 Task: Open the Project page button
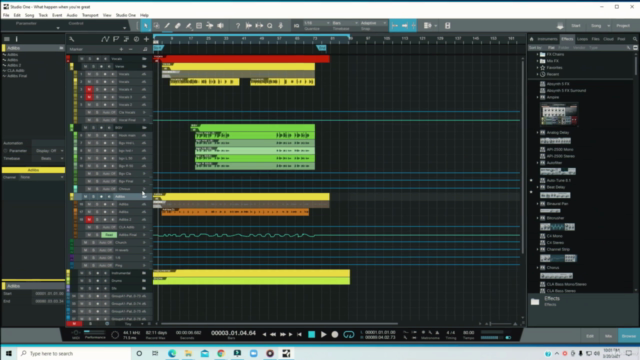pyautogui.click(x=623, y=26)
